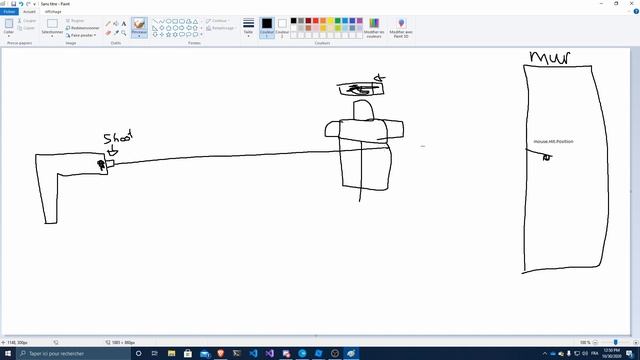Viewport: 640px width, 360px height.
Task: Select the Magnifier zoom tool
Action: [x=124, y=33]
